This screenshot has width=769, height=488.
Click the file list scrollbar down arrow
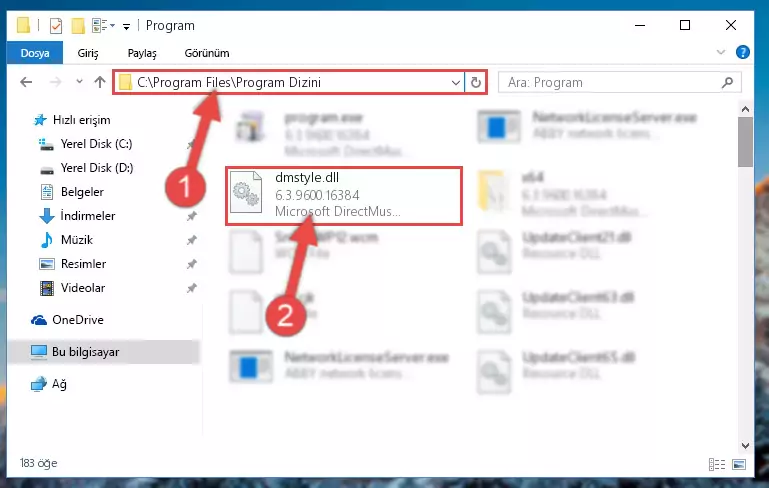(745, 445)
